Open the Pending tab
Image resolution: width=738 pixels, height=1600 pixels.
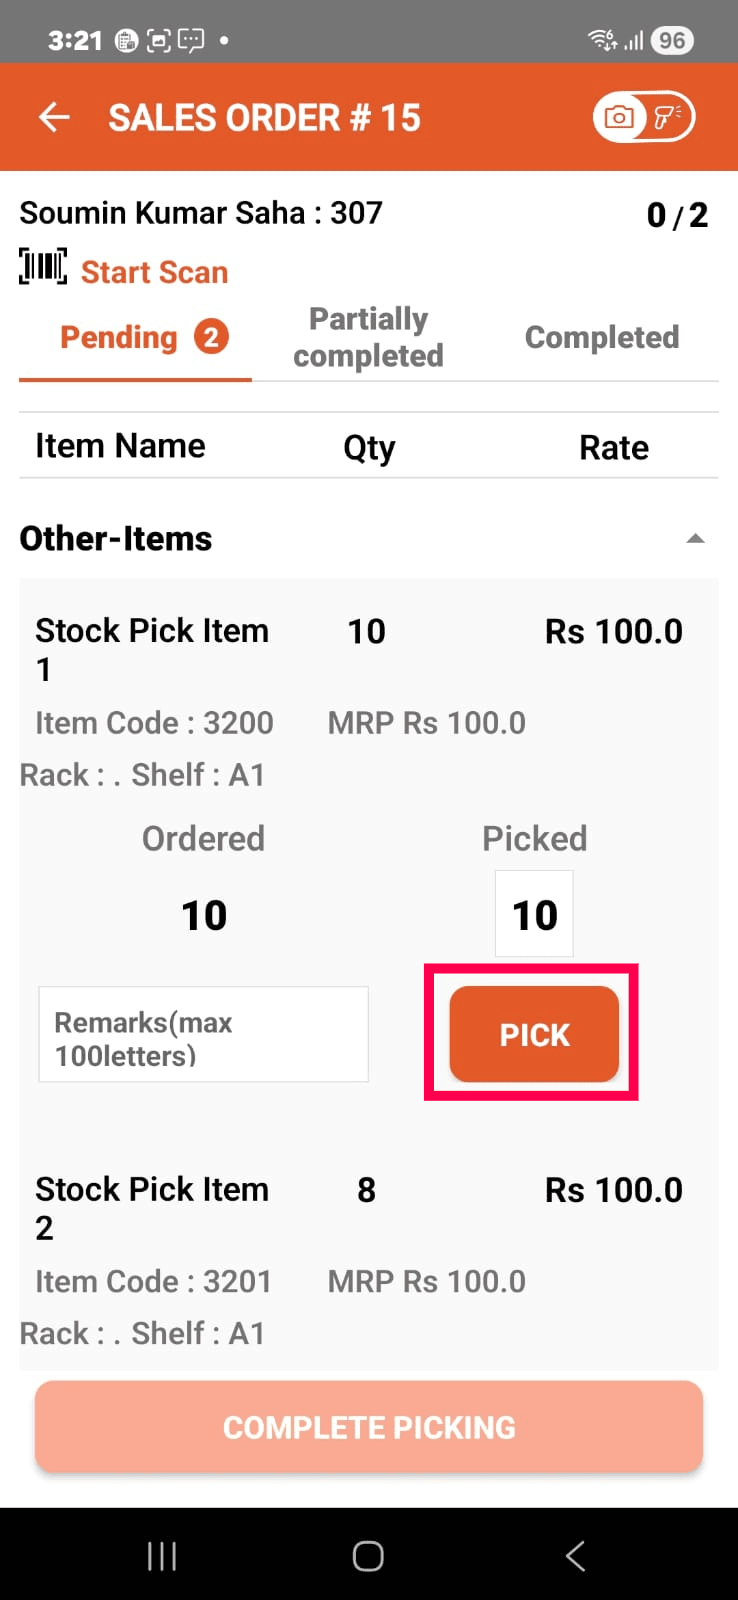coord(119,338)
